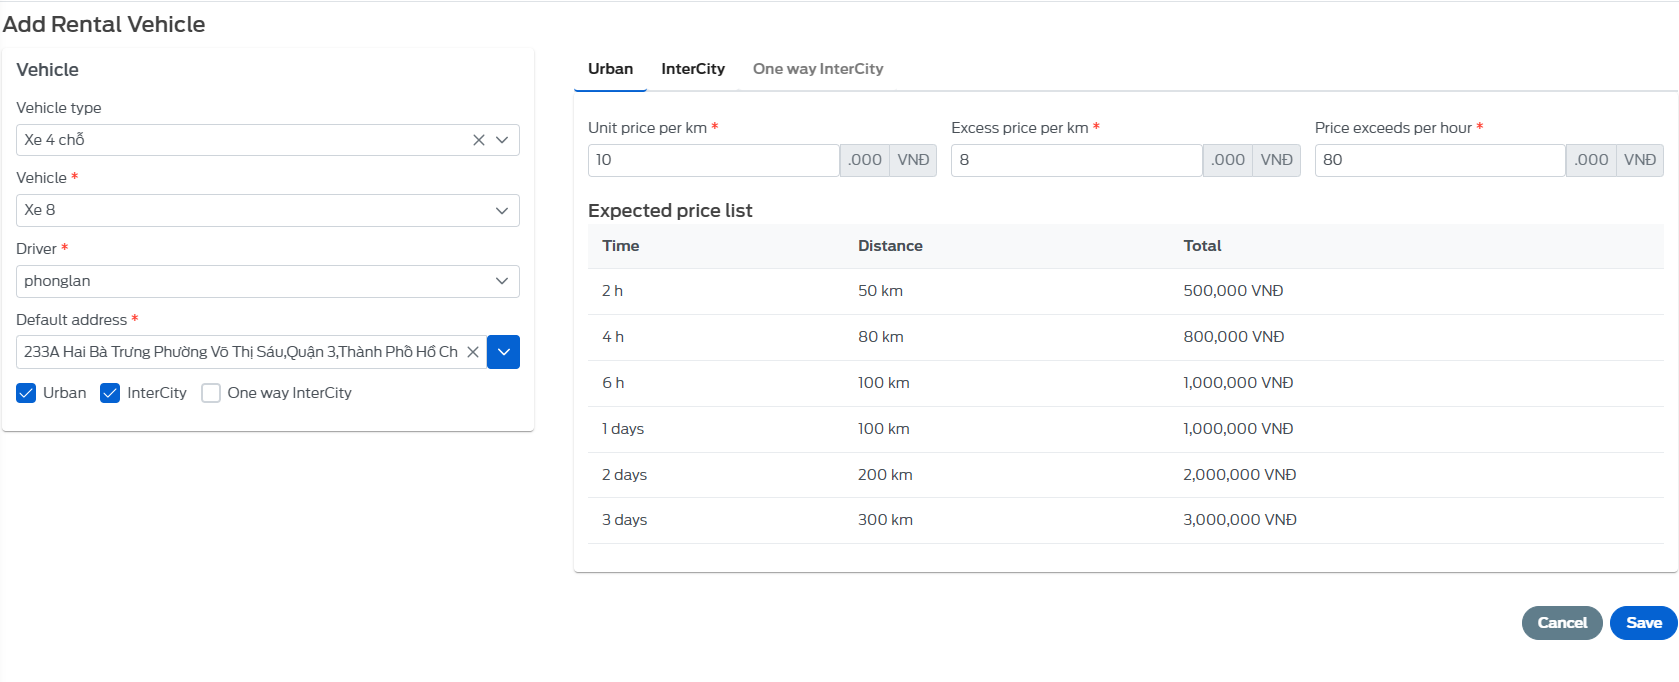Open the Driver dropdown showing phonglan
Image resolution: width=1679 pixels, height=682 pixels.
coord(267,281)
